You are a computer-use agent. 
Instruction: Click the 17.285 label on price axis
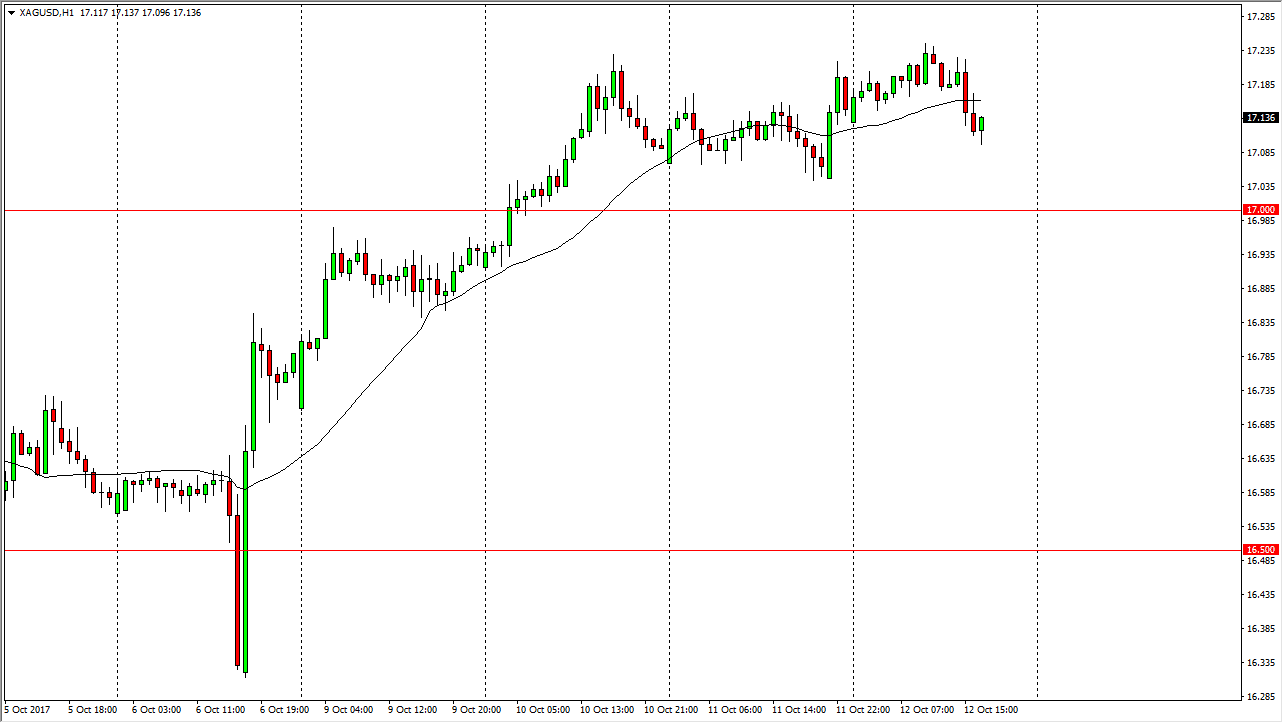pos(1258,17)
